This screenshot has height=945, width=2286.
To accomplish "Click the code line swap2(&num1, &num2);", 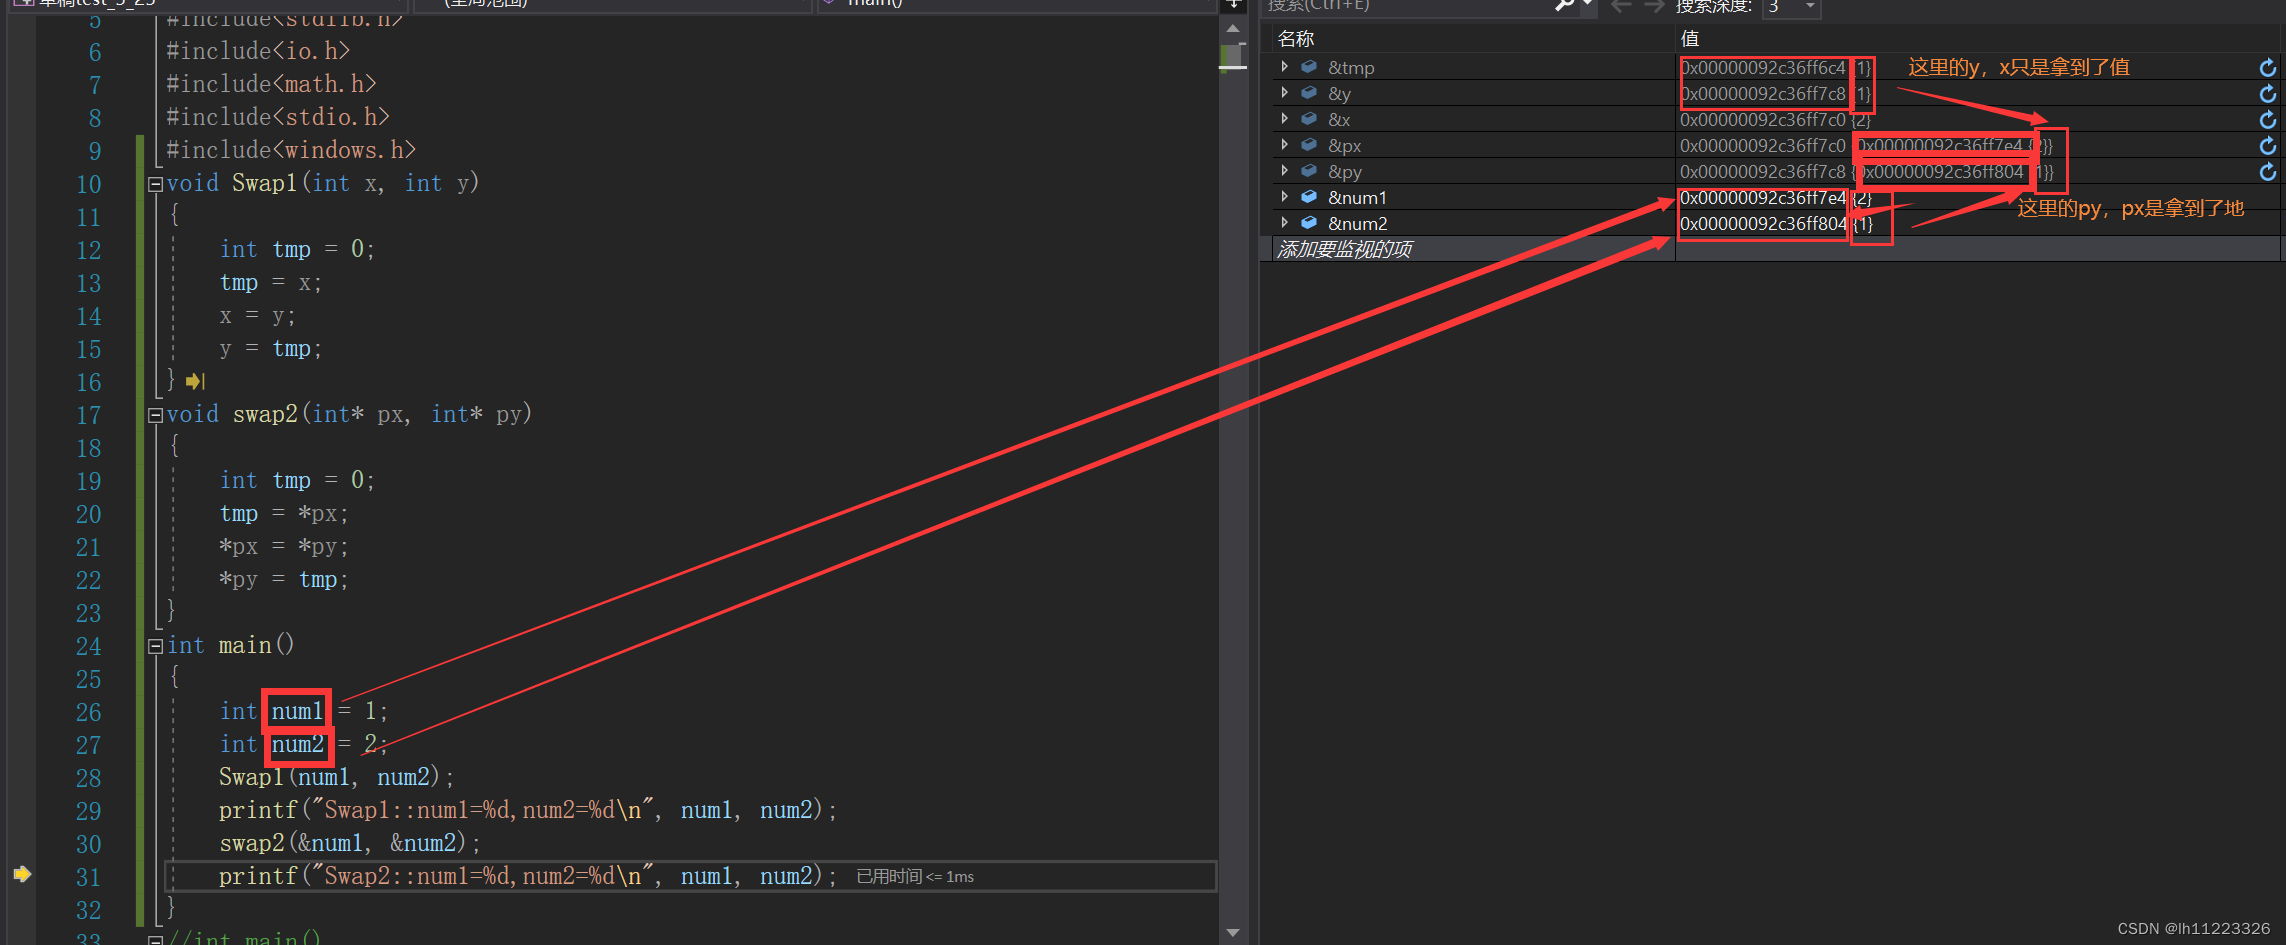I will (x=350, y=843).
